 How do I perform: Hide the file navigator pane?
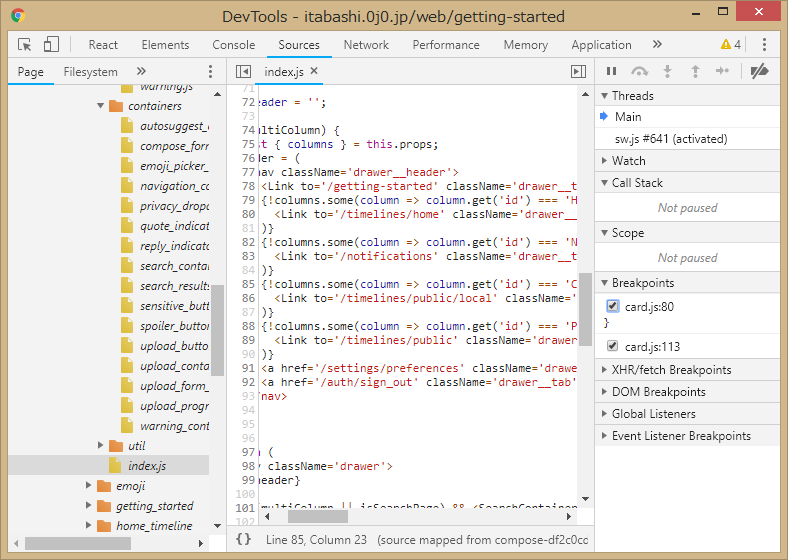242,72
